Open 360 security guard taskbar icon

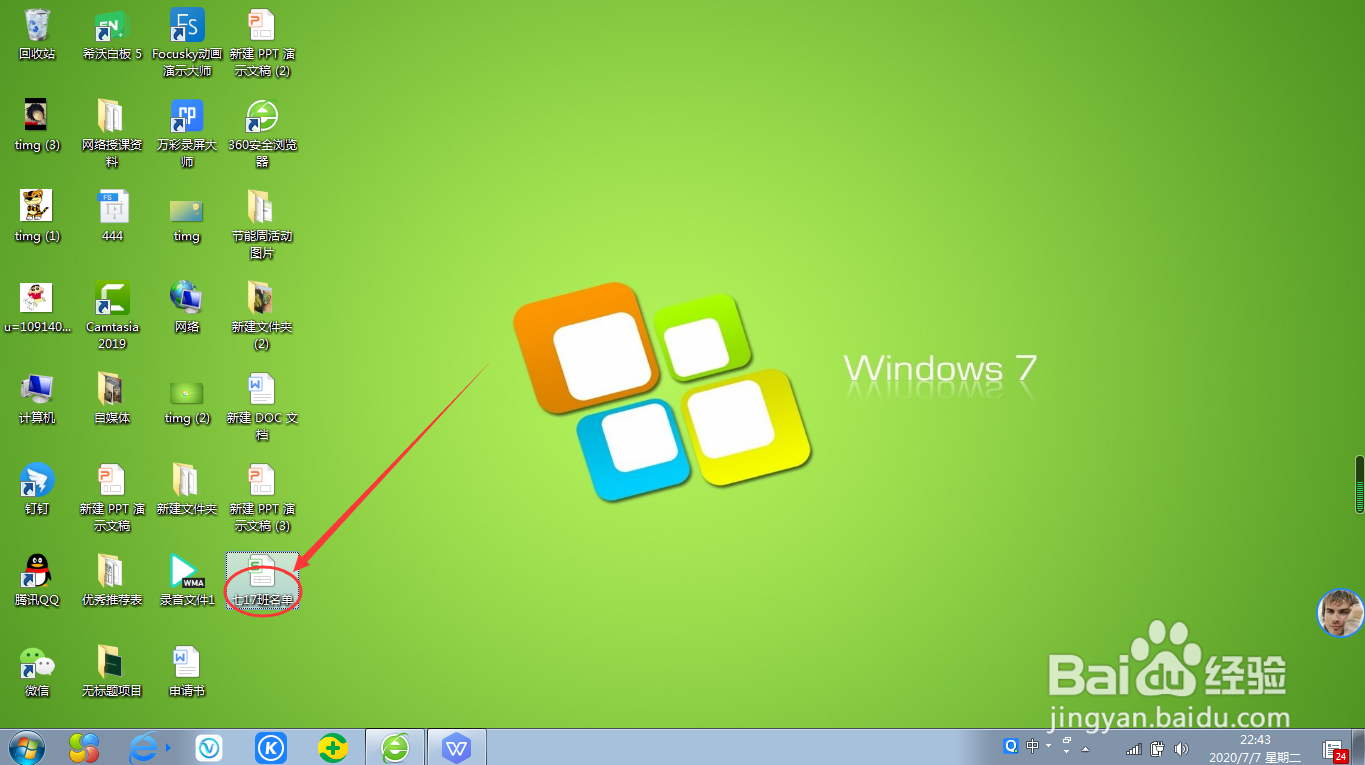[x=333, y=747]
